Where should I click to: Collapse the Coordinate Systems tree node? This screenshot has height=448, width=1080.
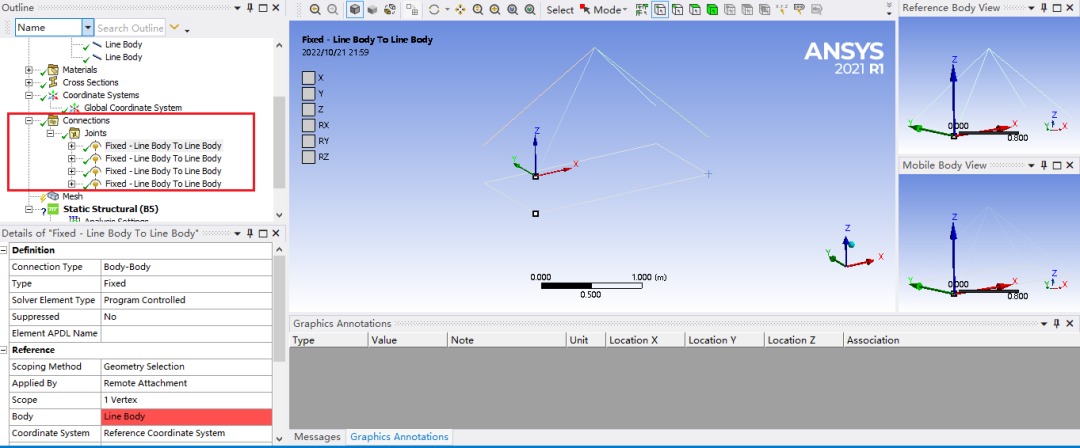pyautogui.click(x=28, y=95)
